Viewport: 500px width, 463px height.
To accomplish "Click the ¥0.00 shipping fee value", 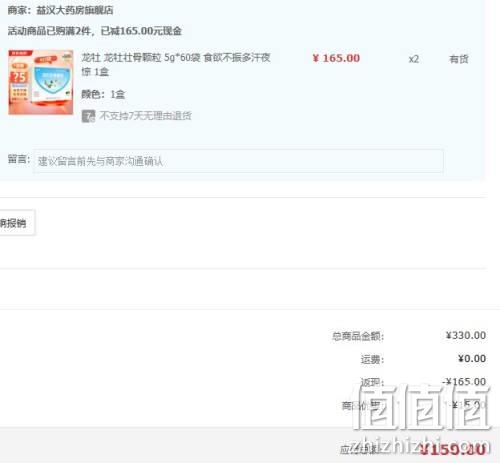I will point(472,359).
